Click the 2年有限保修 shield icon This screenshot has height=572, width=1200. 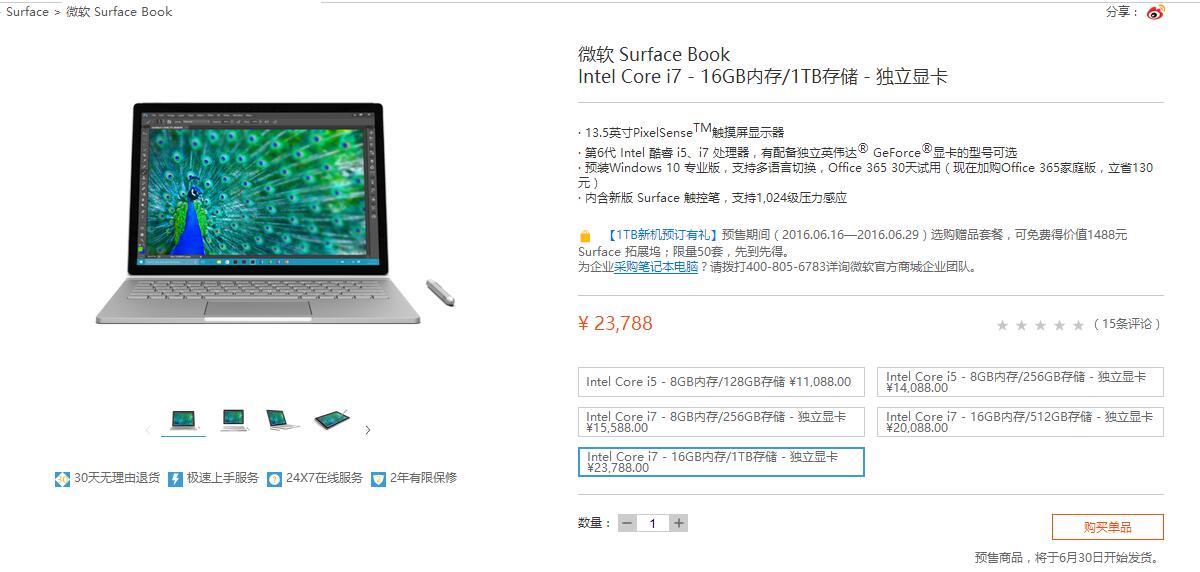pos(378,479)
